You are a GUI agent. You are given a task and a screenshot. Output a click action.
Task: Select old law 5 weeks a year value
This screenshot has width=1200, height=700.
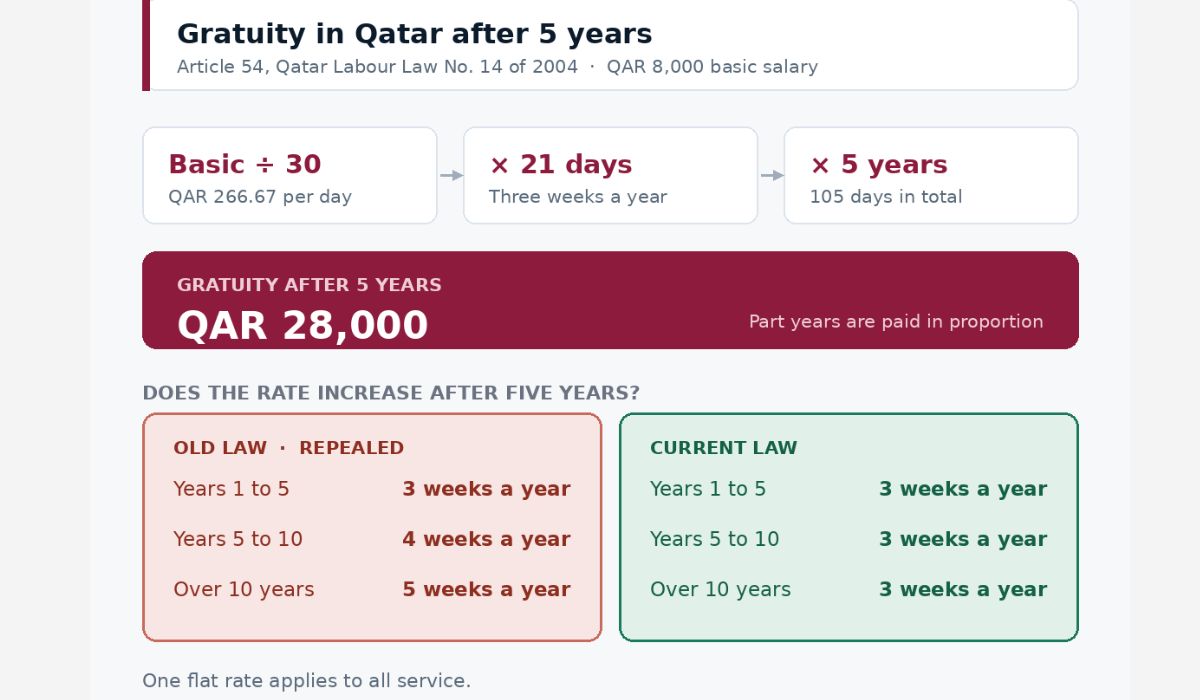(486, 589)
